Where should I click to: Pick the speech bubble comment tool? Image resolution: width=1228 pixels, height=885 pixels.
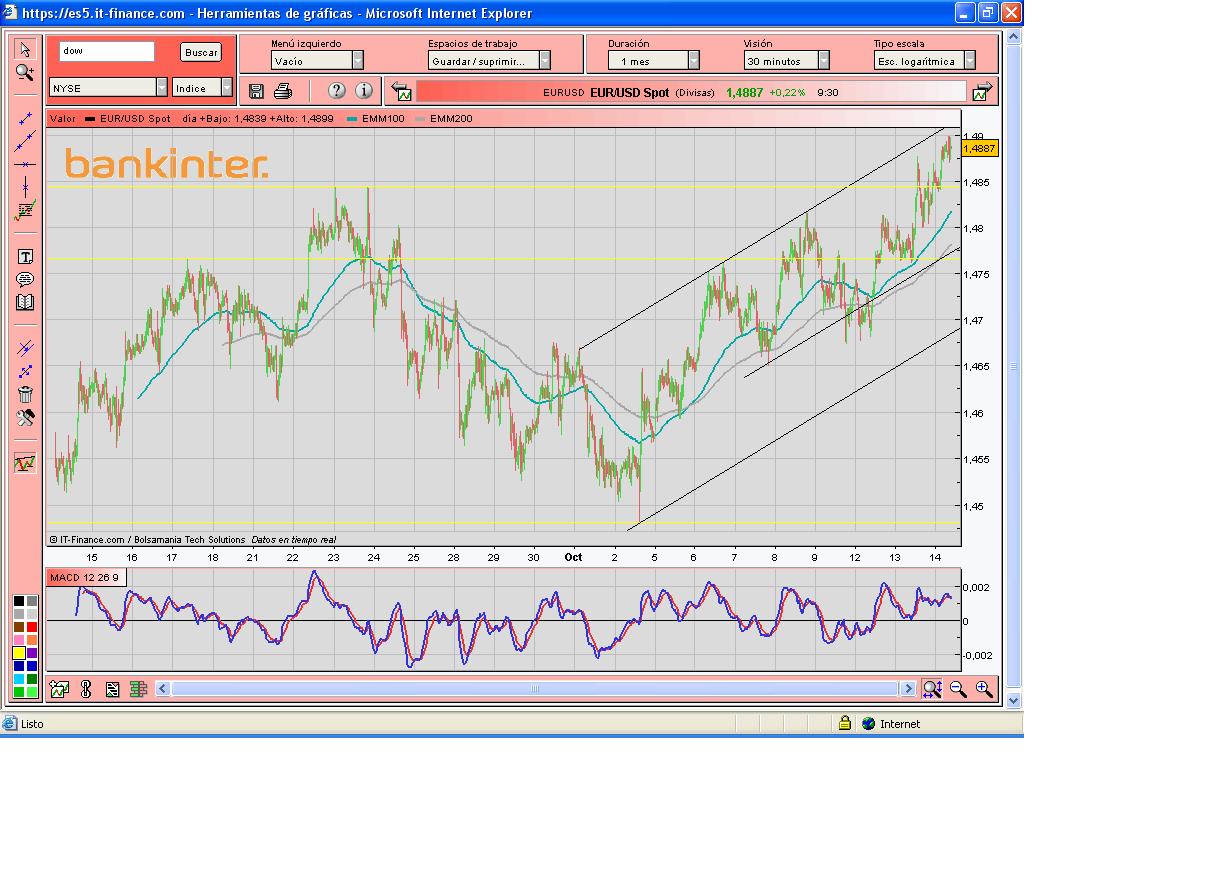(26, 279)
